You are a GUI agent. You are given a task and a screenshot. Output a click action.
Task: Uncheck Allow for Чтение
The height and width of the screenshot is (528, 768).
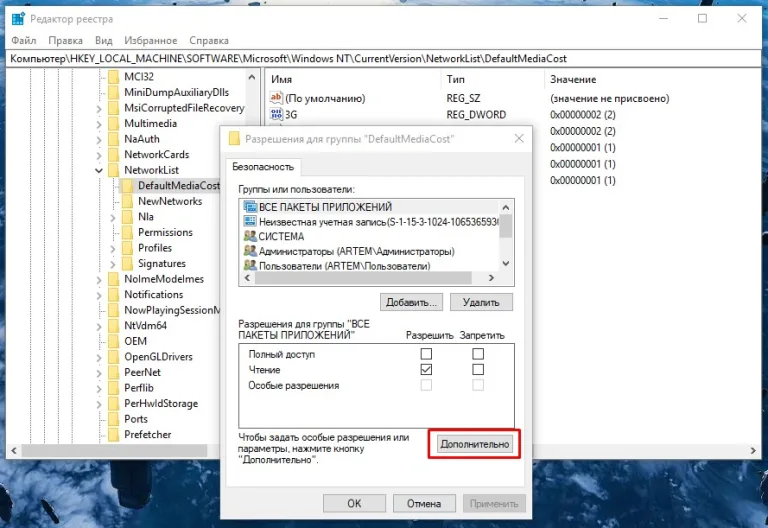[x=426, y=369]
